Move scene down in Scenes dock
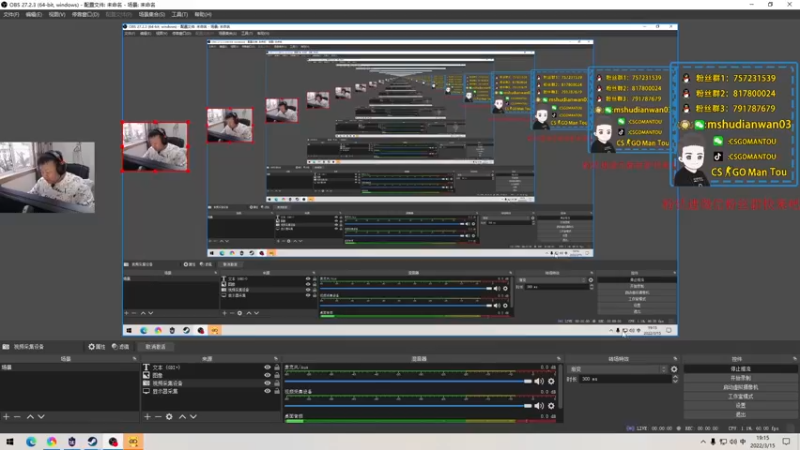Image resolution: width=800 pixels, height=450 pixels. click(41, 417)
